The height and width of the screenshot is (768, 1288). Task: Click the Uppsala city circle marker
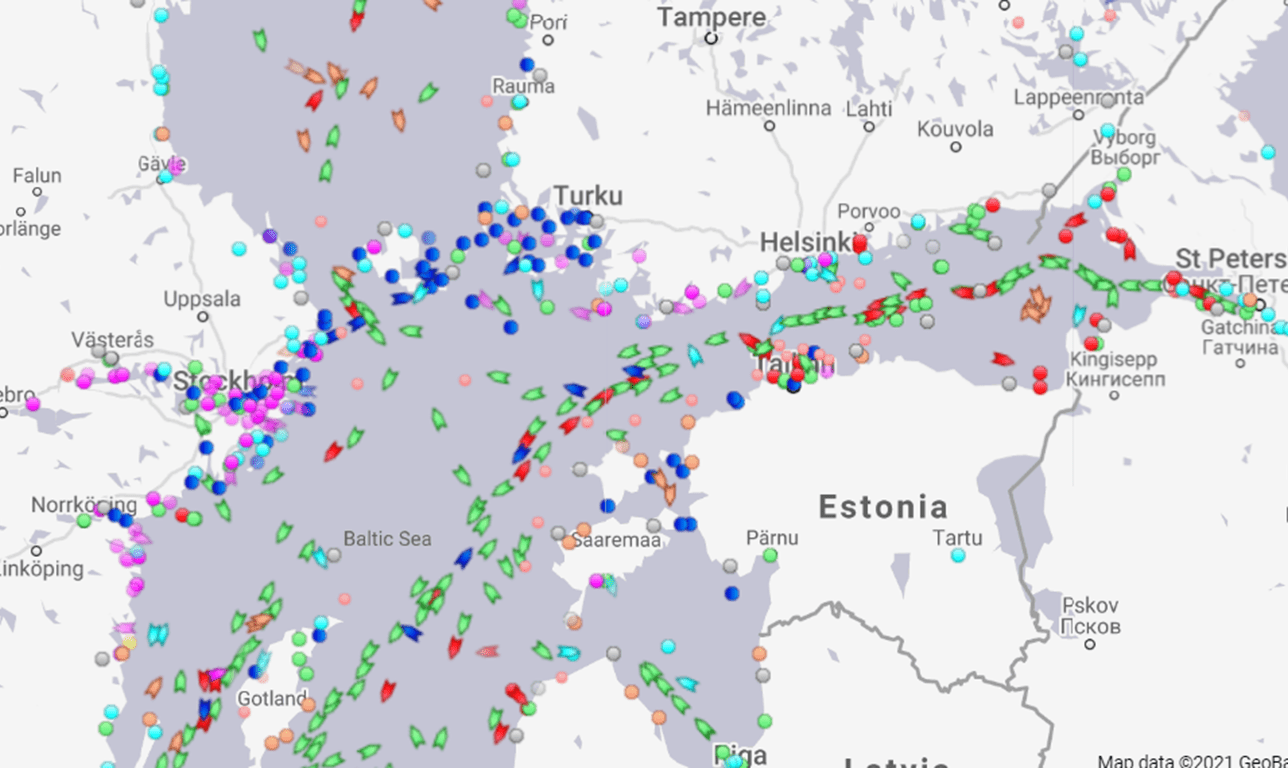(202, 316)
